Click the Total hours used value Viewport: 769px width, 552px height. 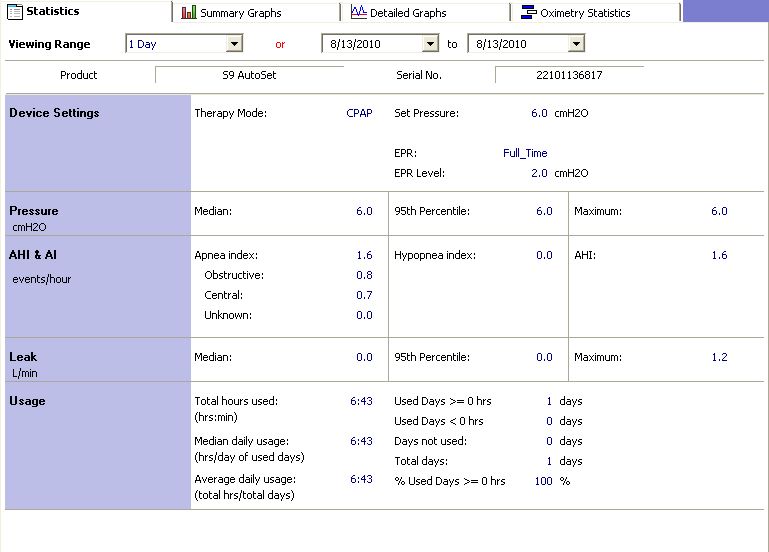tap(361, 401)
